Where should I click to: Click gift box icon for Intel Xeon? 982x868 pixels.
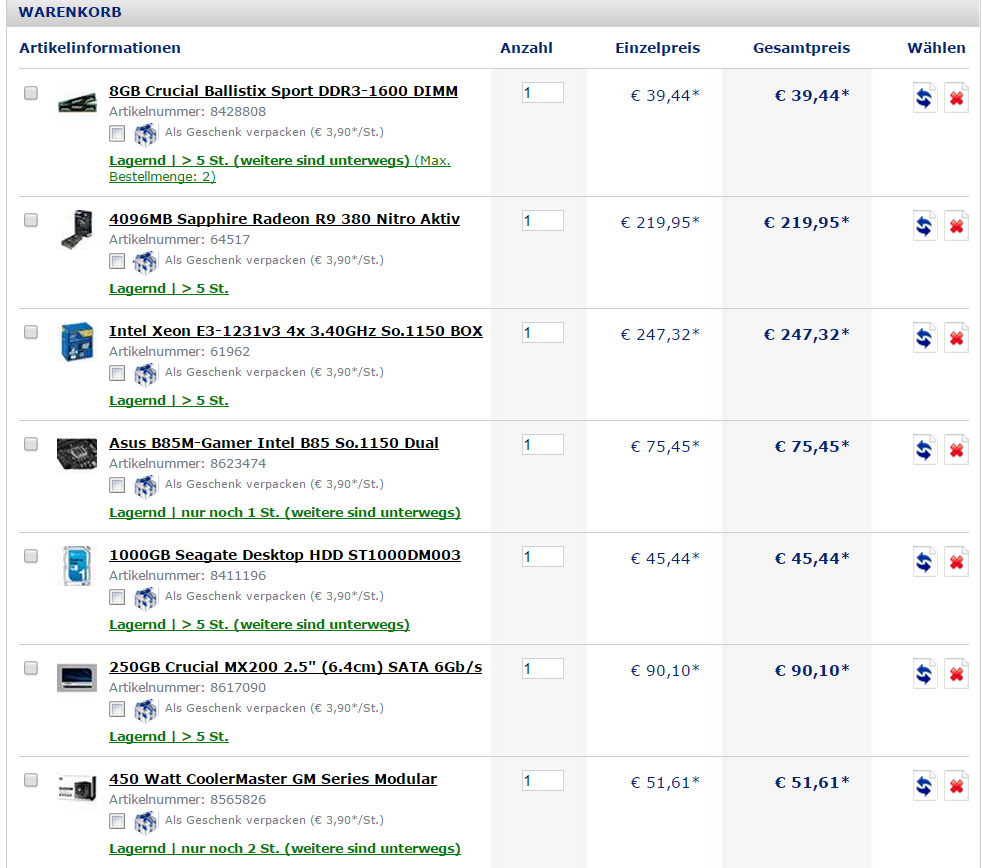coord(145,374)
